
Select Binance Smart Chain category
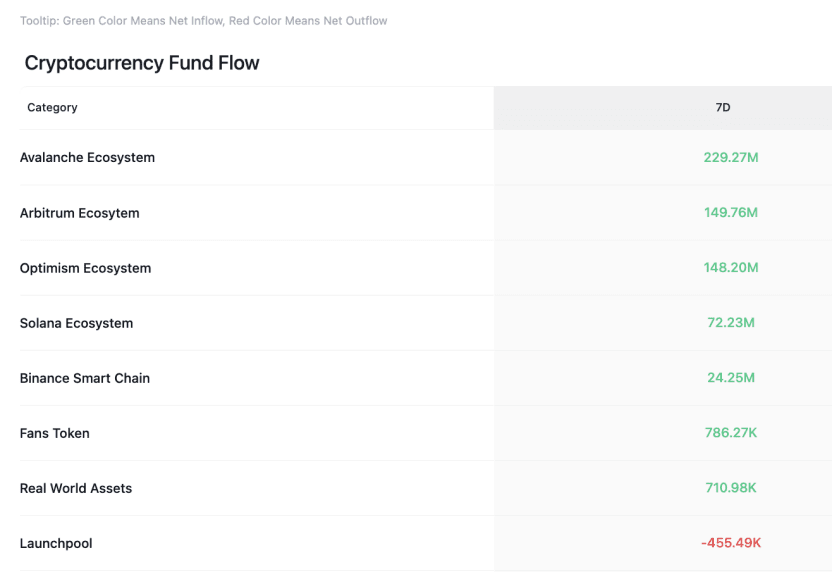(x=84, y=378)
